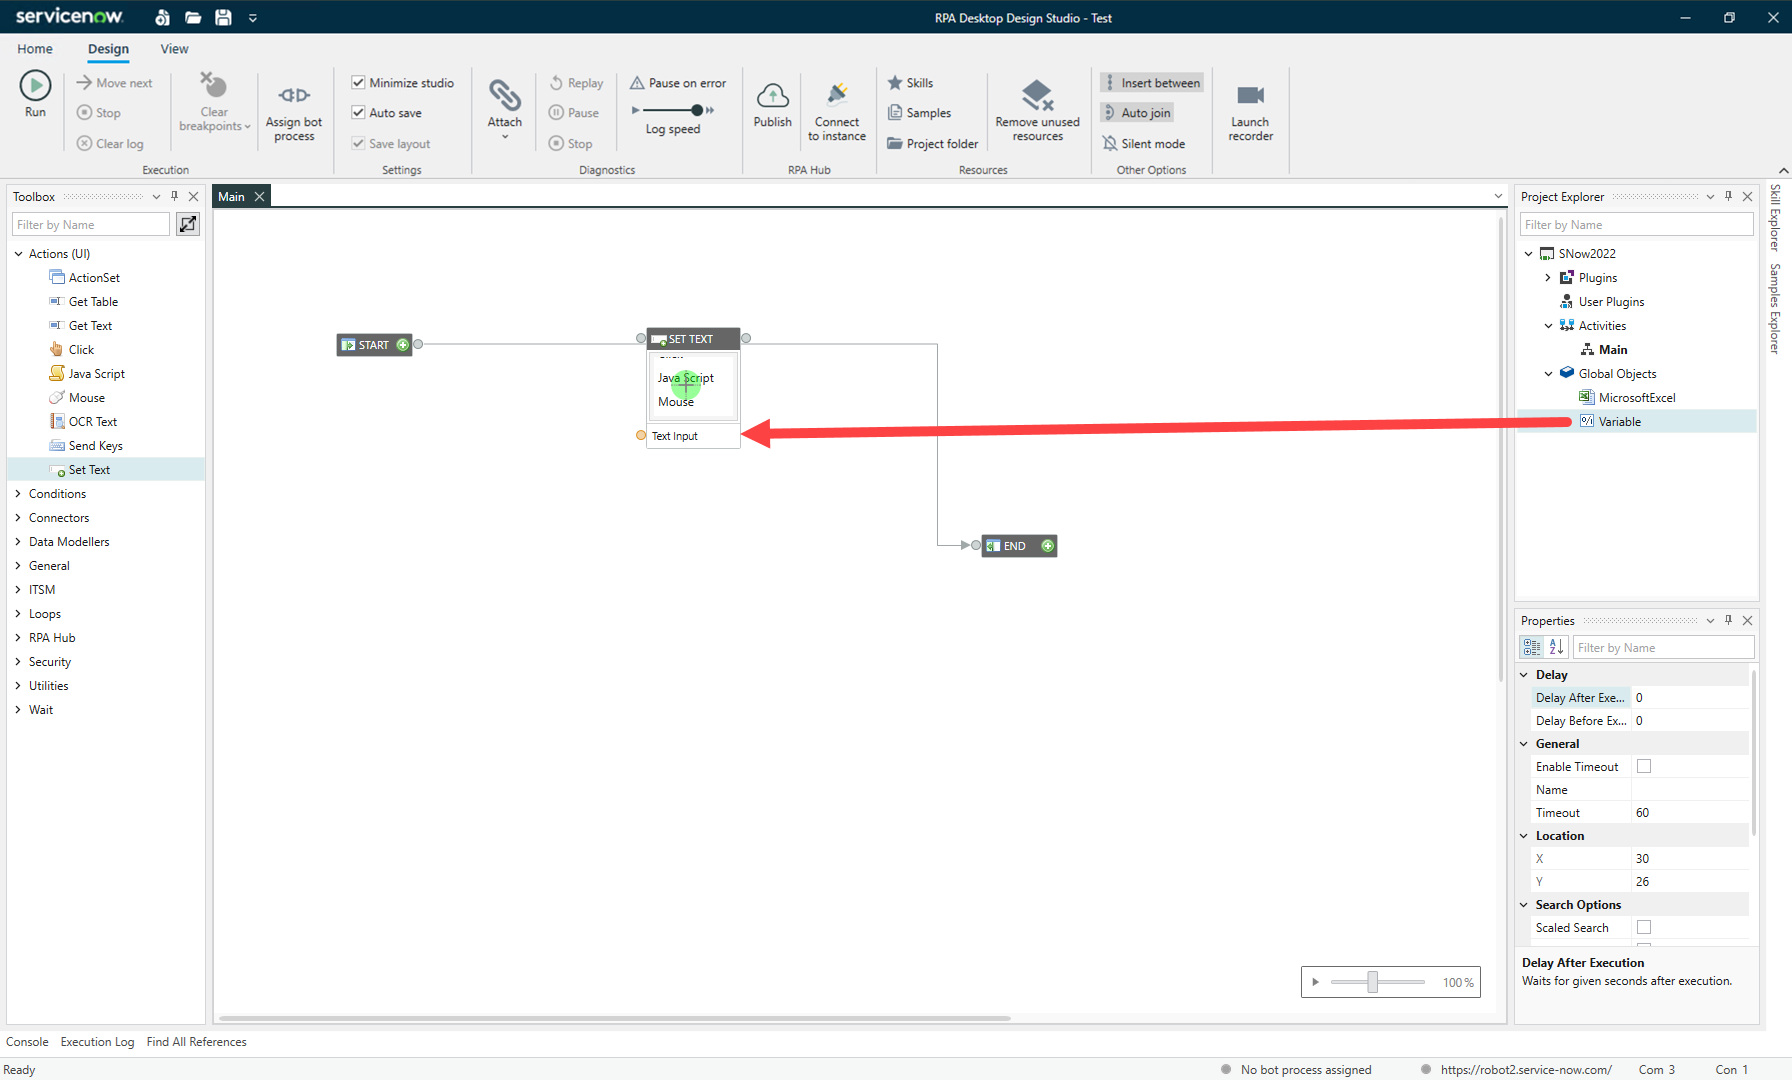
Task: Select the Main activity
Action: (x=1612, y=350)
